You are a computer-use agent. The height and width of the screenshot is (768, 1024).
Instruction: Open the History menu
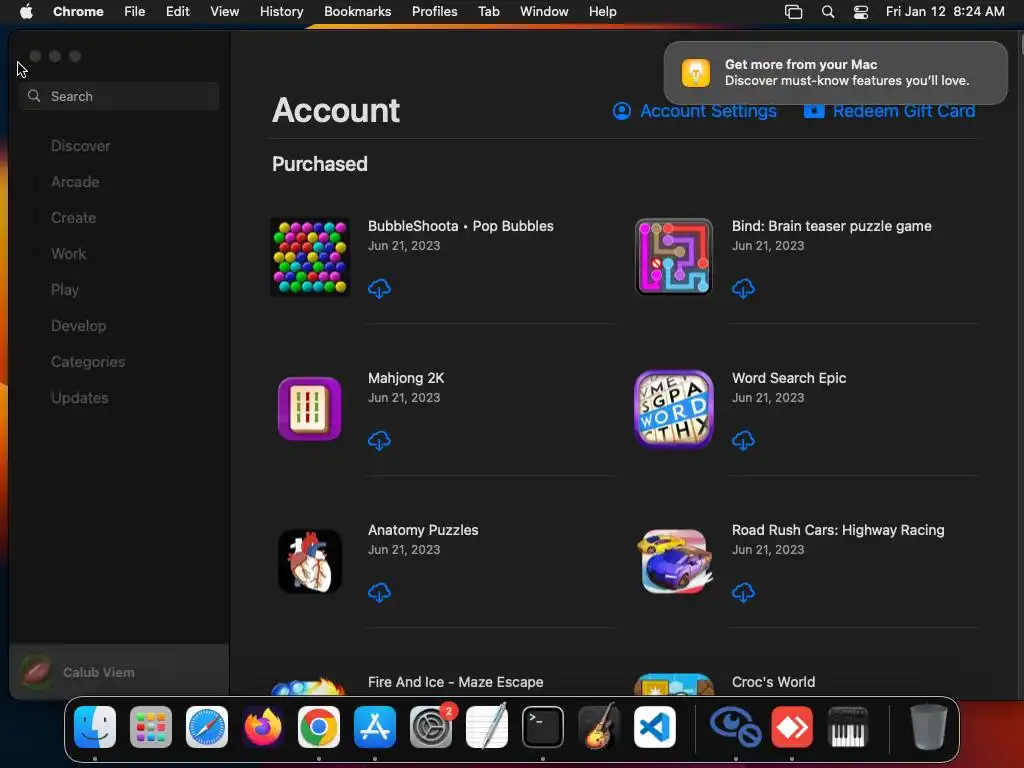pos(281,11)
